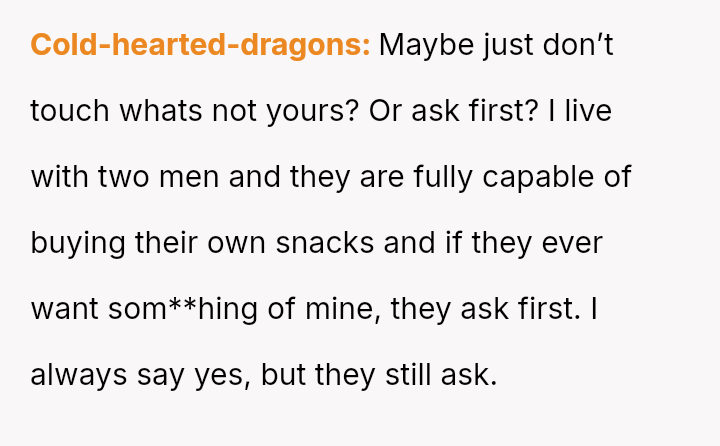The height and width of the screenshot is (446, 720).
Task: Click the word "live" in the comment
Action: point(587,111)
